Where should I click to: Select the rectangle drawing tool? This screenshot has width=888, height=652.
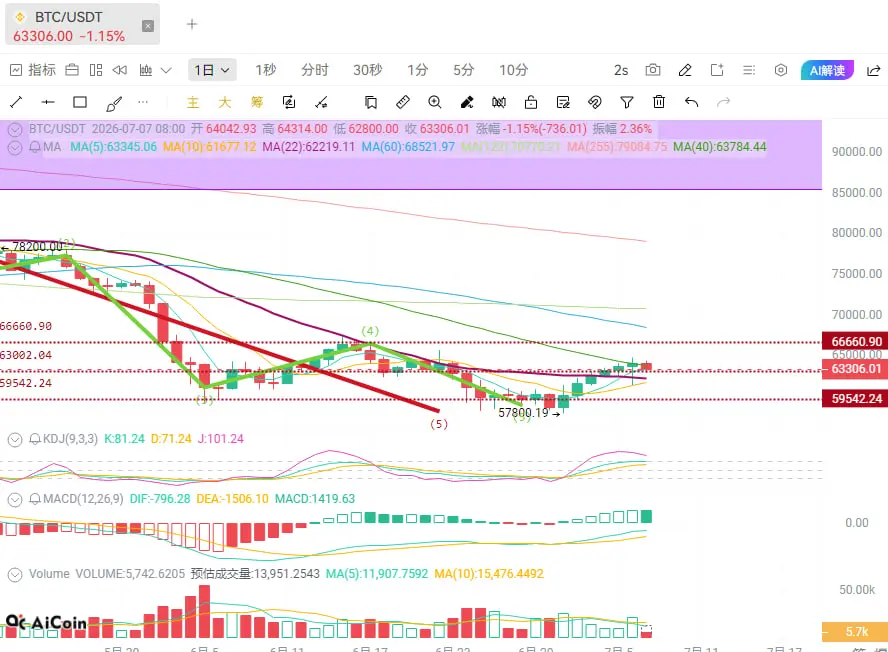coord(80,102)
